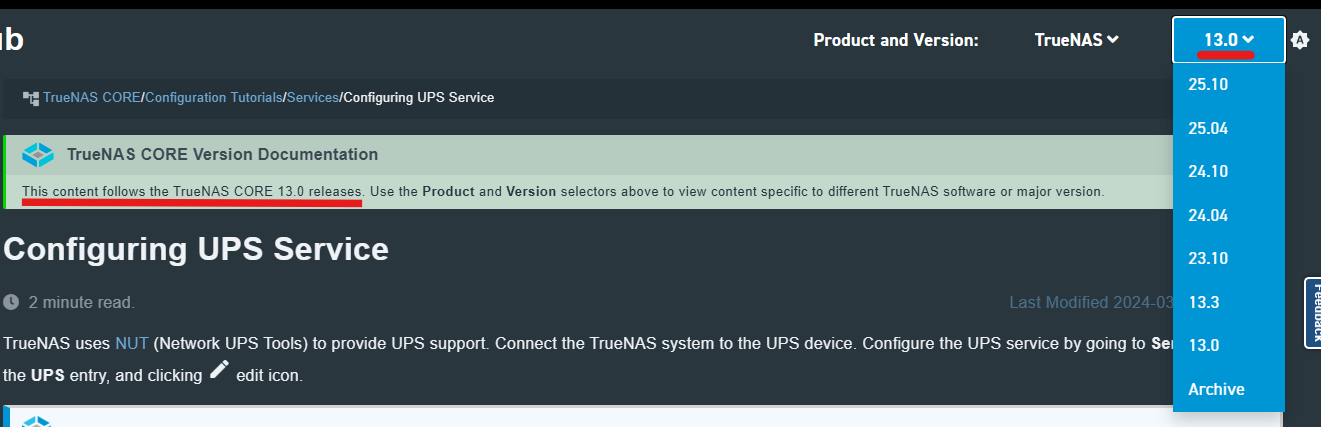Open the Services breadcrumb link
1321x427 pixels.
click(313, 97)
